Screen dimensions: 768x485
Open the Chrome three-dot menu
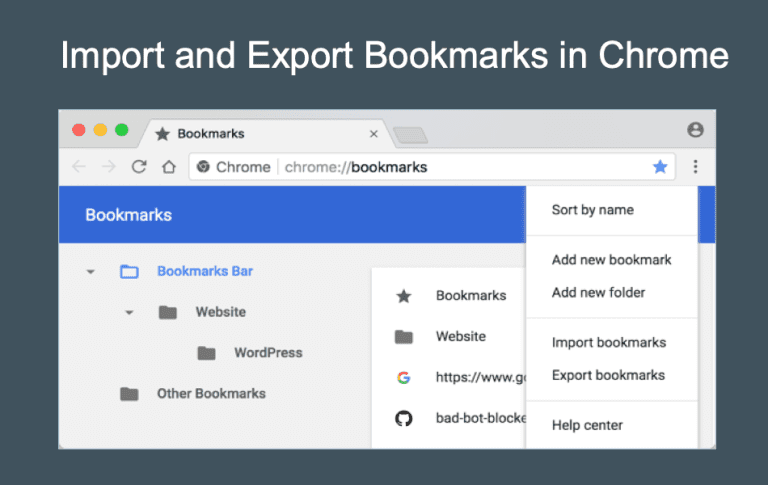(x=696, y=167)
